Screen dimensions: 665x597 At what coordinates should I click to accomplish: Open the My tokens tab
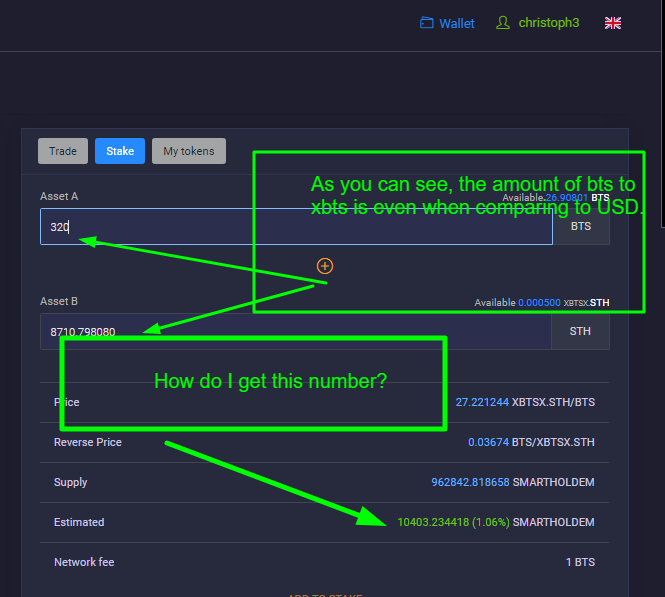(189, 151)
